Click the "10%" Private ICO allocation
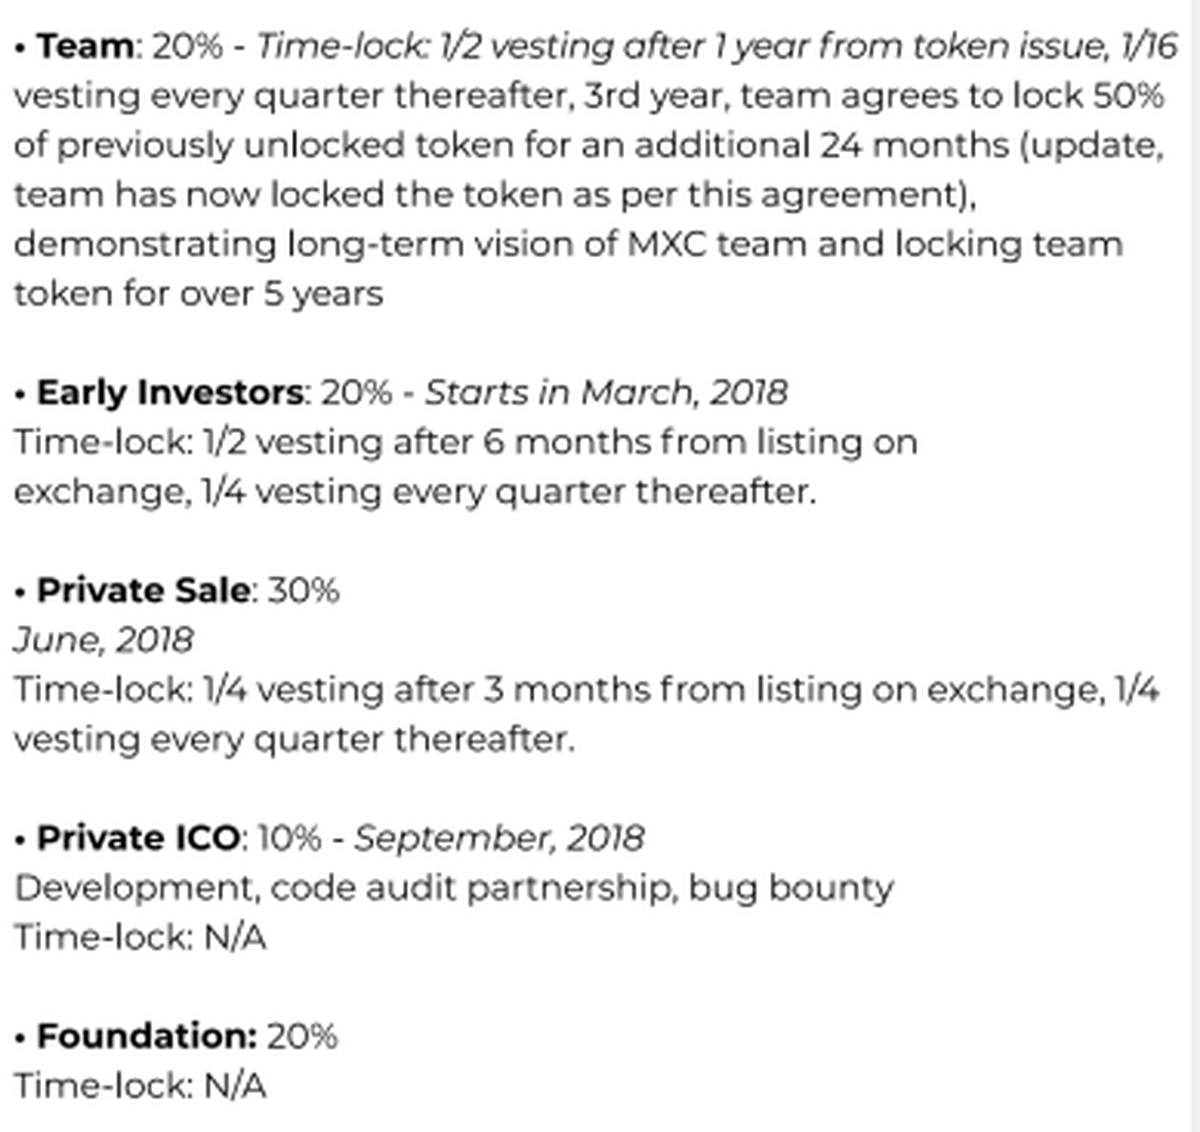The width and height of the screenshot is (1200, 1132). (289, 838)
